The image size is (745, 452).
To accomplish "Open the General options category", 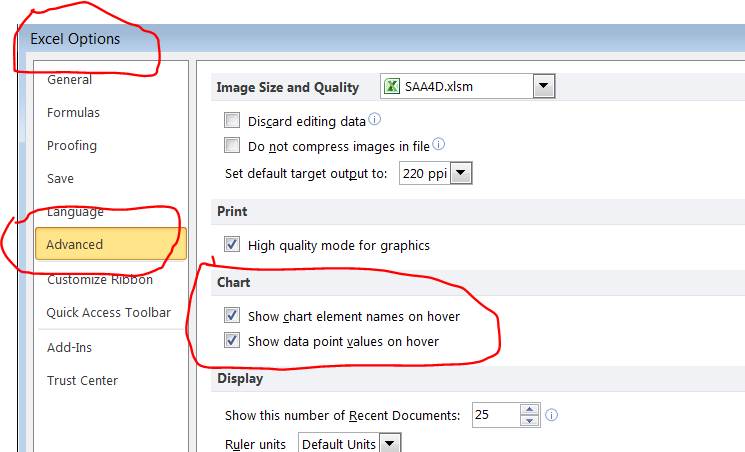I will click(x=69, y=80).
